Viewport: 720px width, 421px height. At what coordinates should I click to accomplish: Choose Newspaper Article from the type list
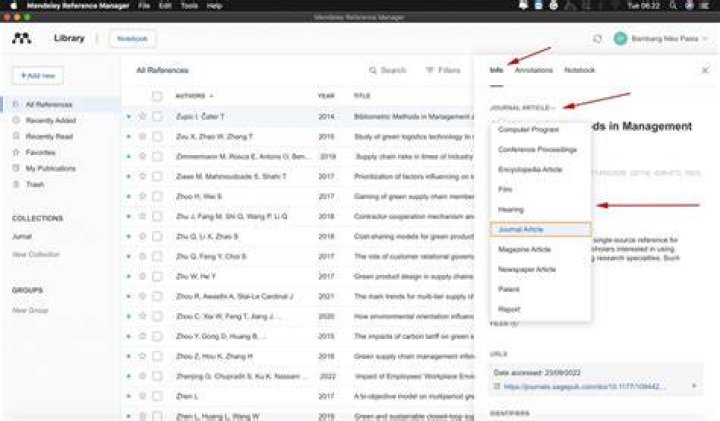point(527,269)
